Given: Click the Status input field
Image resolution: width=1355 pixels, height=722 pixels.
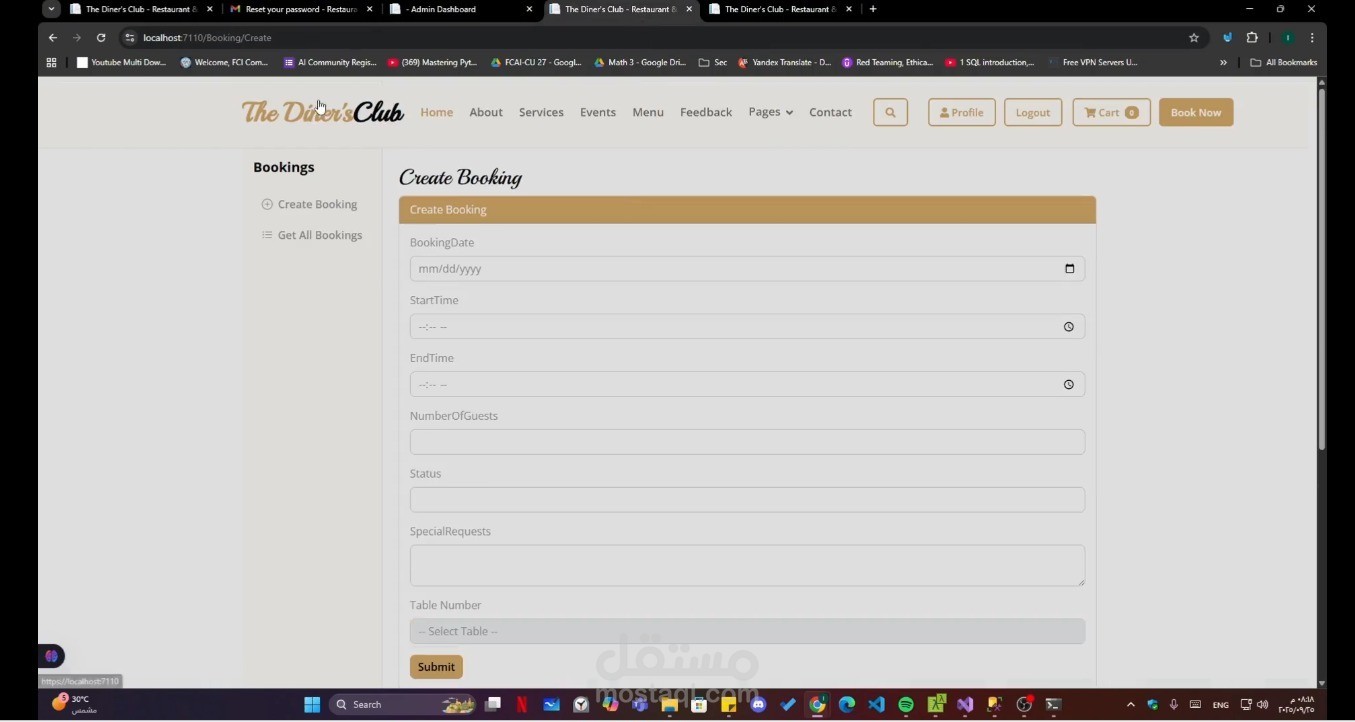Looking at the screenshot, I should point(747,500).
